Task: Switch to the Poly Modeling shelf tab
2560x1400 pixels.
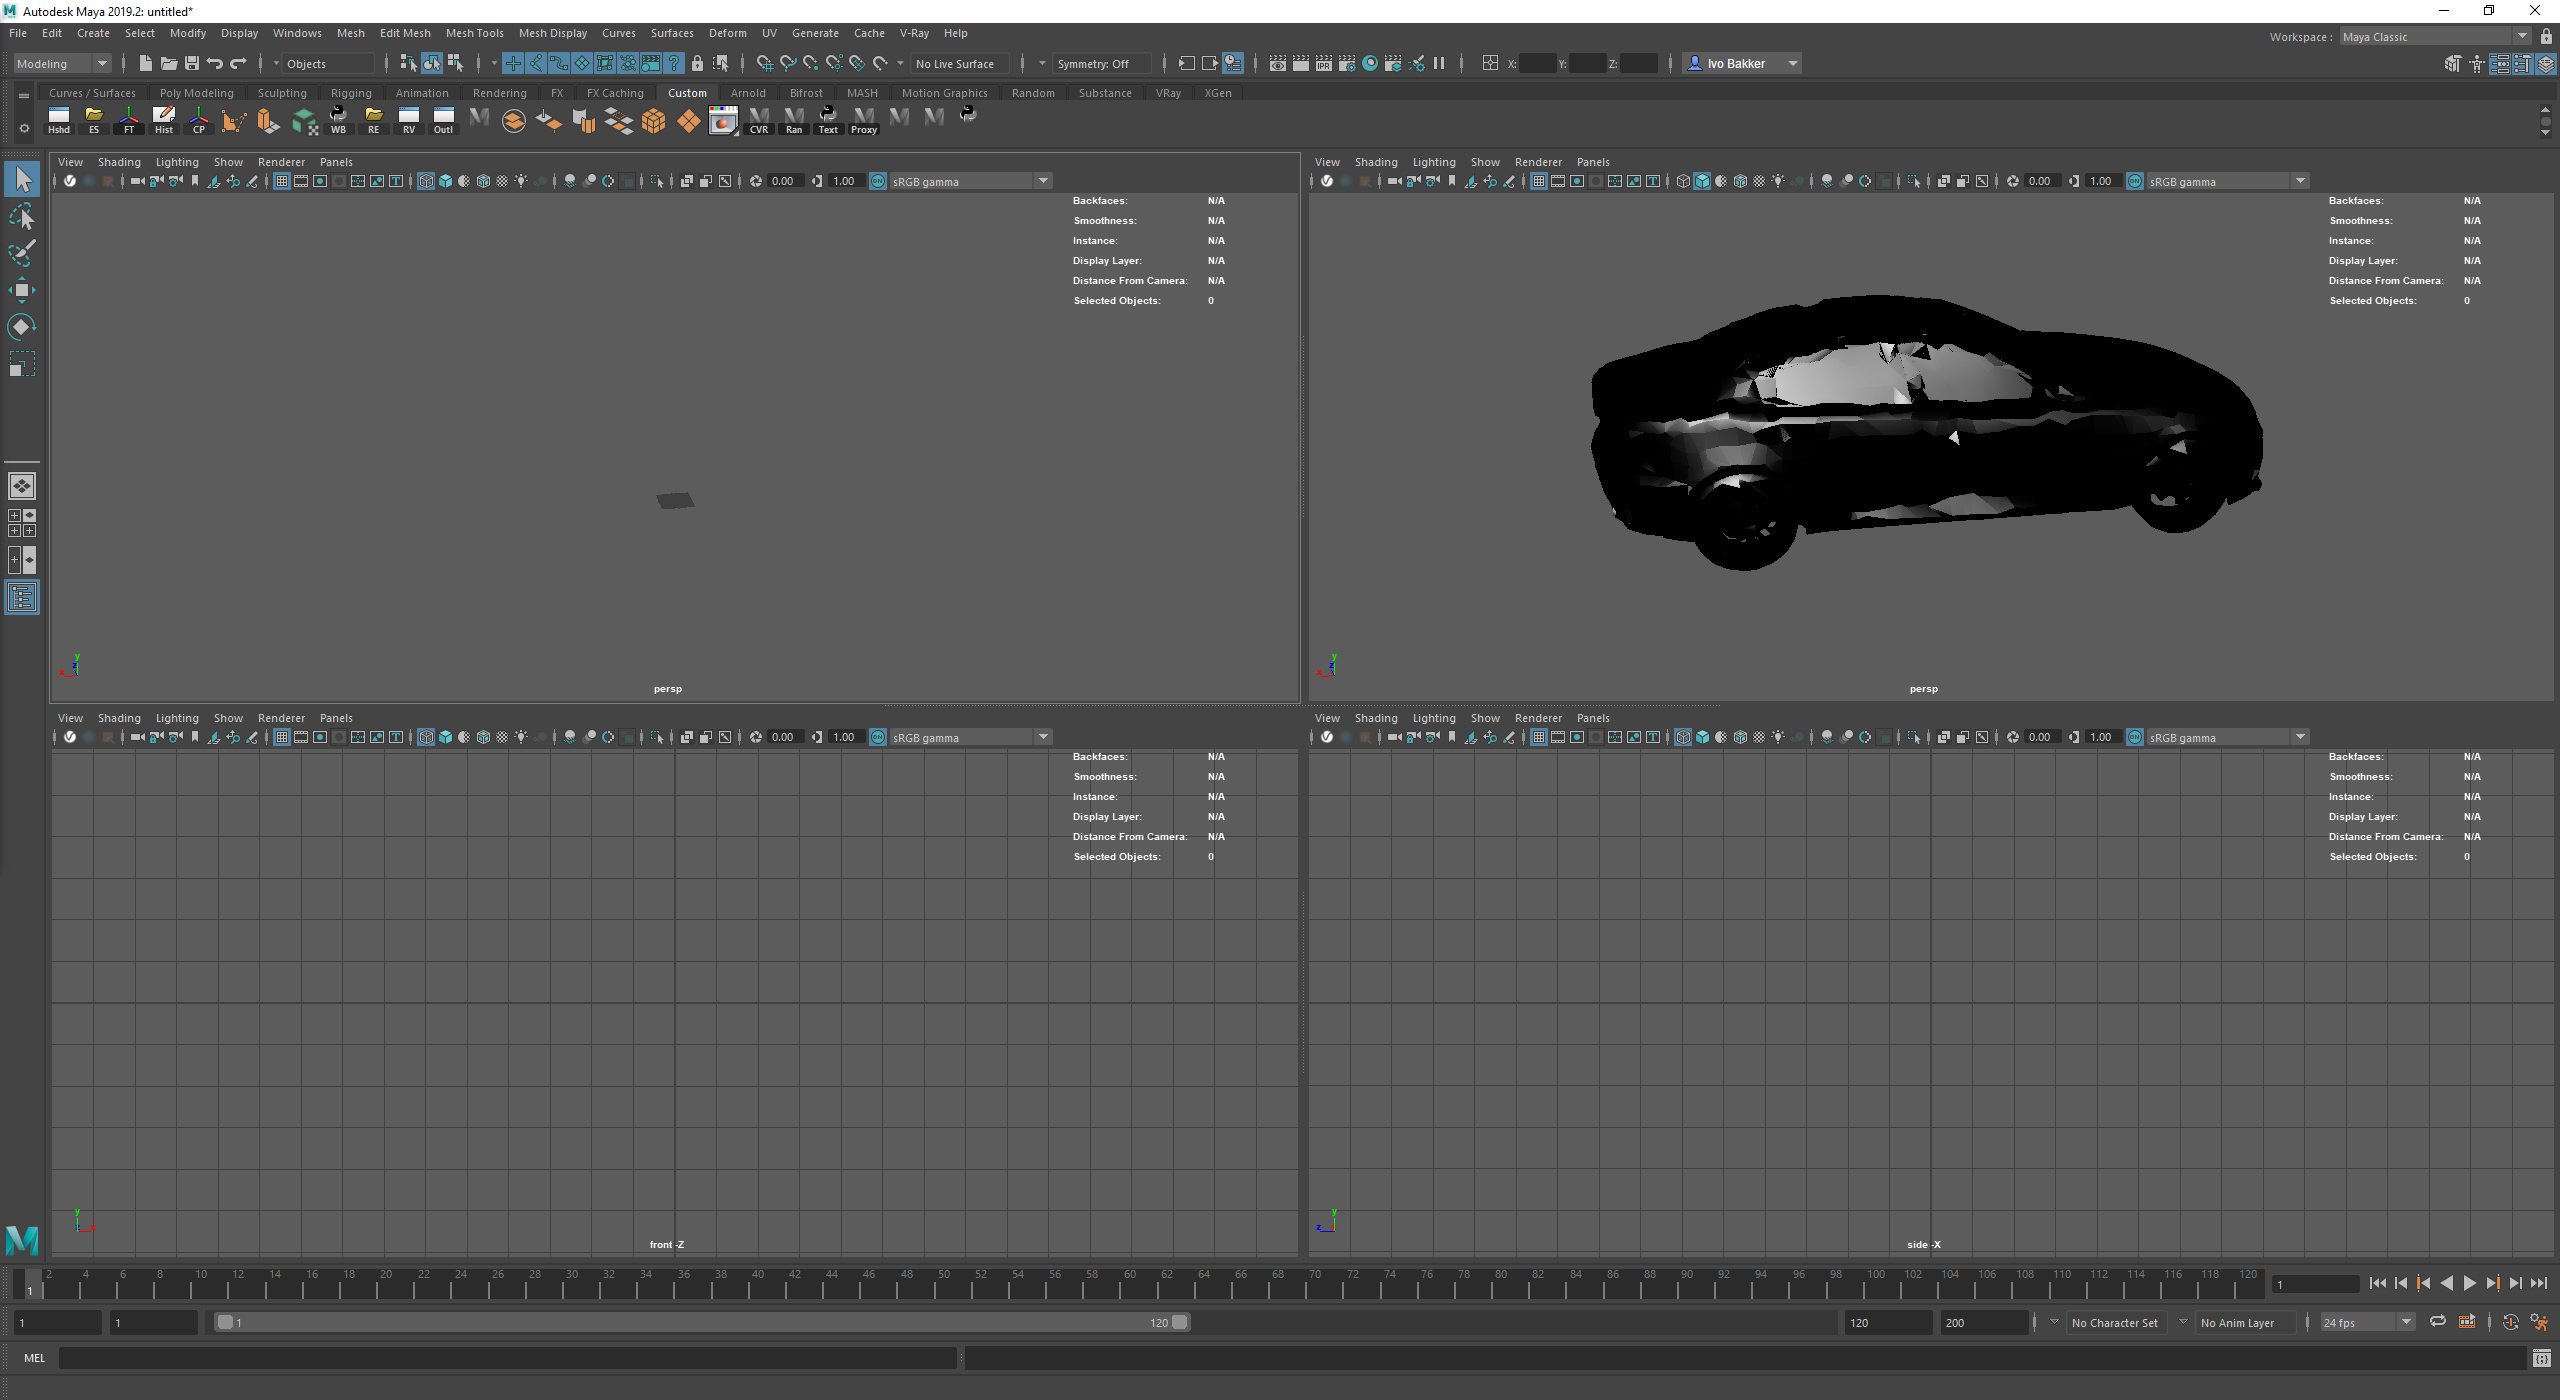Action: pos(196,93)
